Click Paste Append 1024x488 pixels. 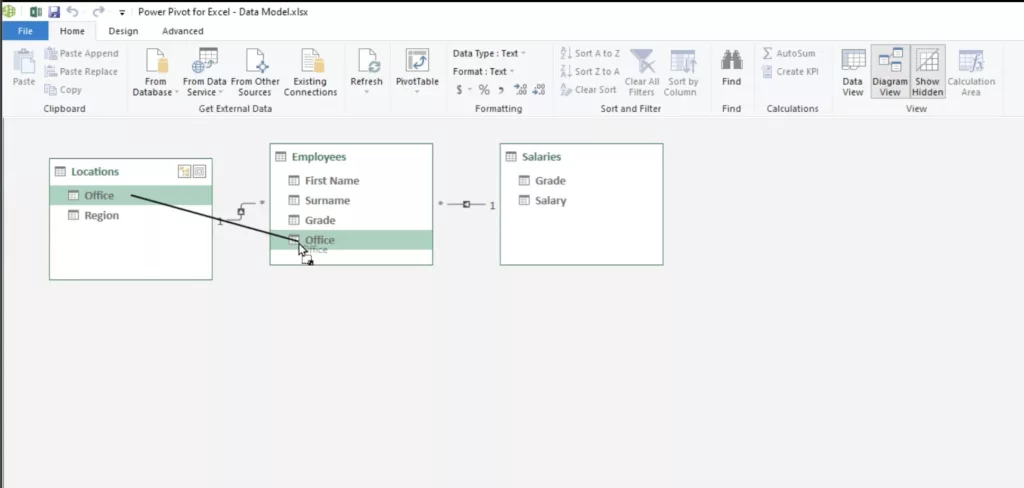pyautogui.click(x=82, y=54)
